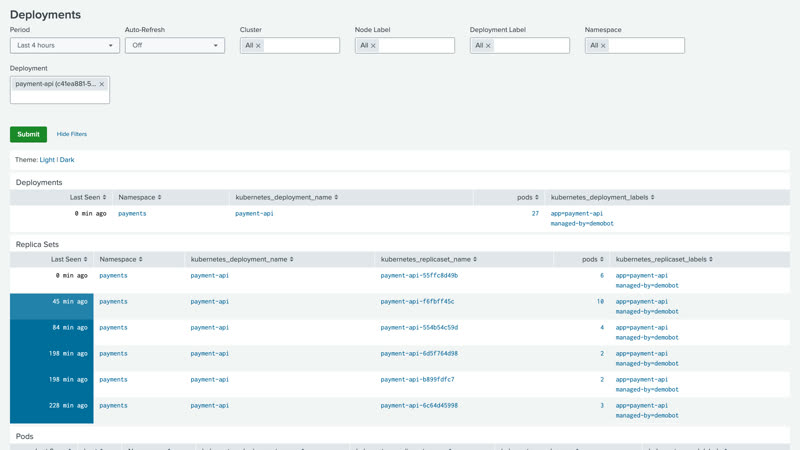The height and width of the screenshot is (450, 800).
Task: Sort Replica Sets table by pods column
Action: [593, 259]
